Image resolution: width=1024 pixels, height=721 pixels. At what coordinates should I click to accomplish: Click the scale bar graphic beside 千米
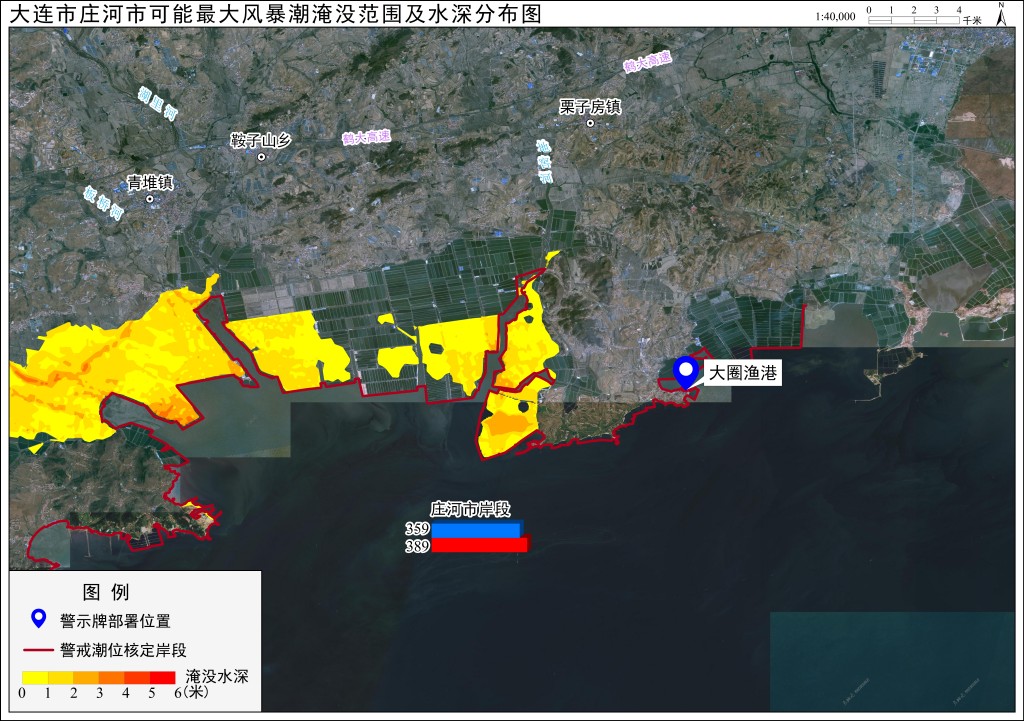coord(914,20)
